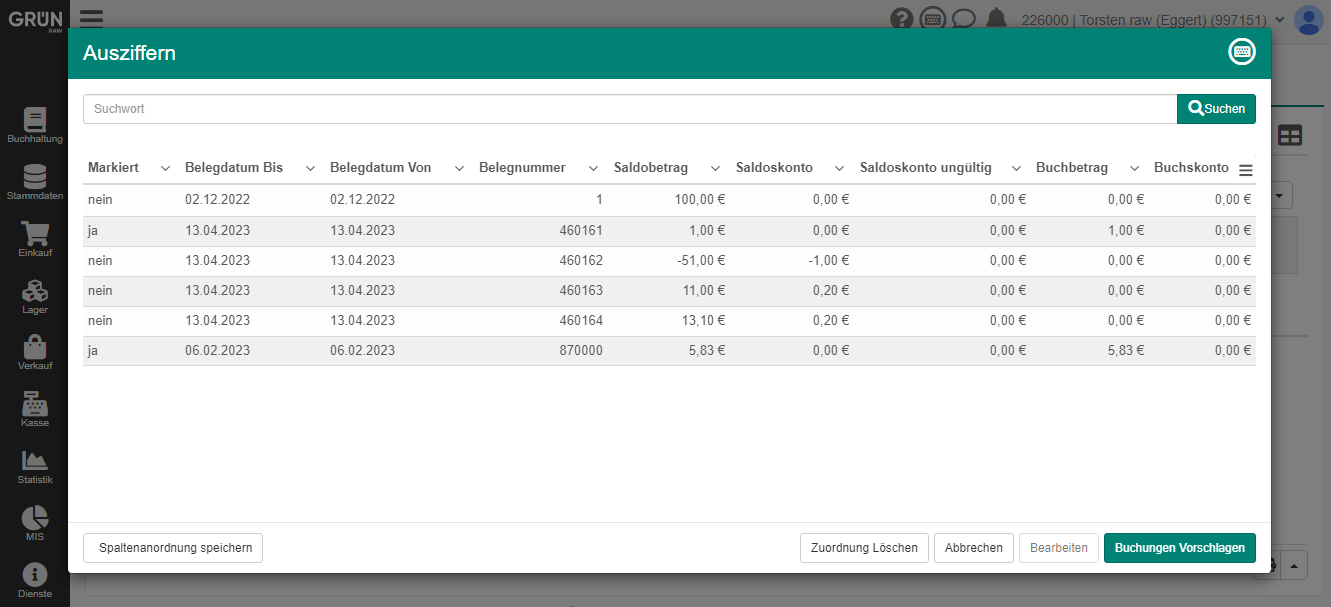The image size is (1331, 607).
Task: Expand the Markiert column dropdown
Action: [x=165, y=168]
